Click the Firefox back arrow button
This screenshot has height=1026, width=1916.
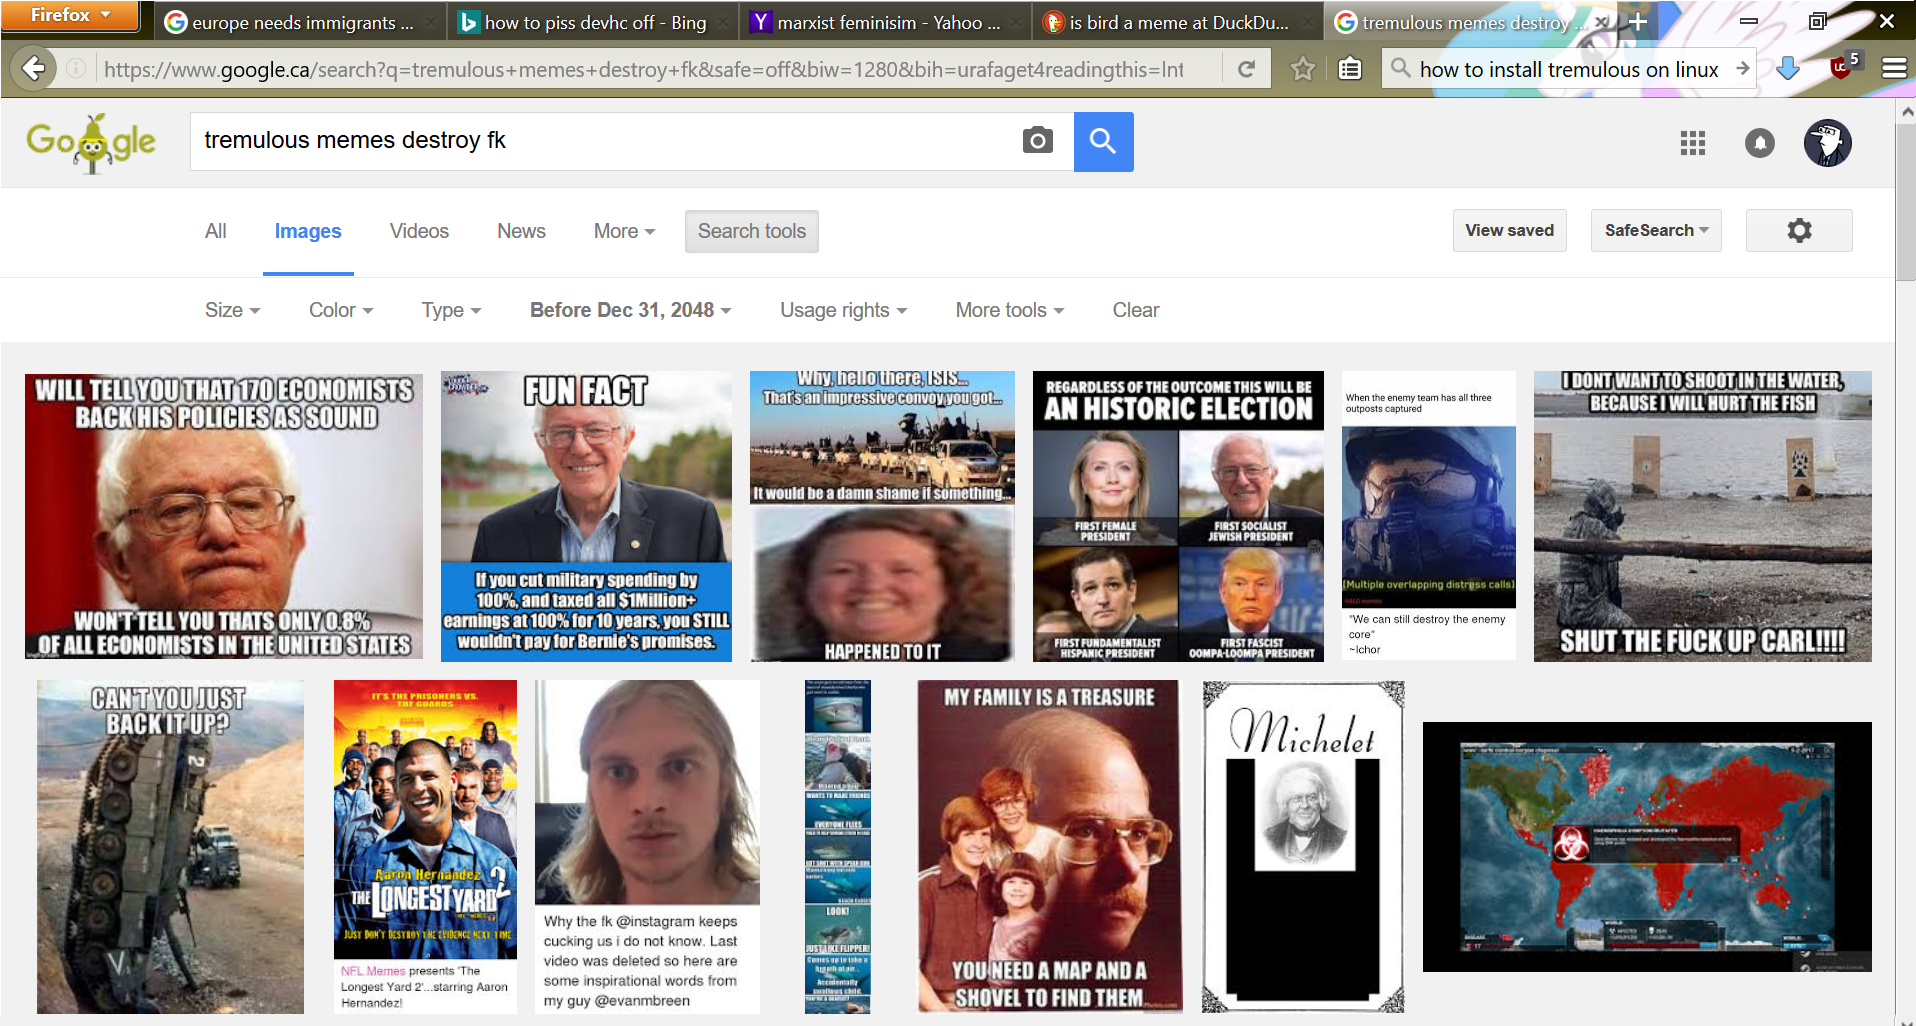[x=34, y=68]
